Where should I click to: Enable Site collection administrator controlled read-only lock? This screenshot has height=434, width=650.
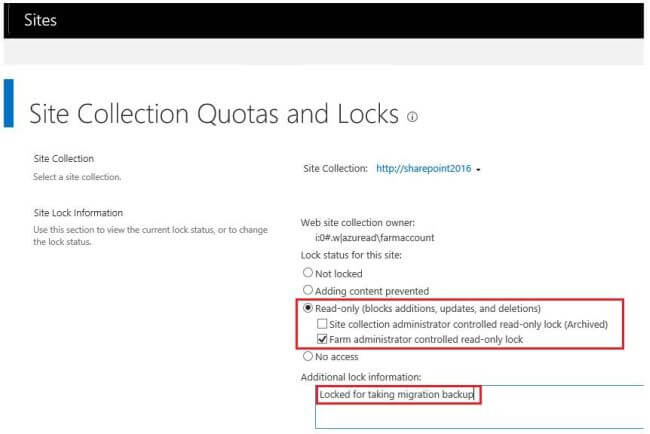pyautogui.click(x=322, y=324)
